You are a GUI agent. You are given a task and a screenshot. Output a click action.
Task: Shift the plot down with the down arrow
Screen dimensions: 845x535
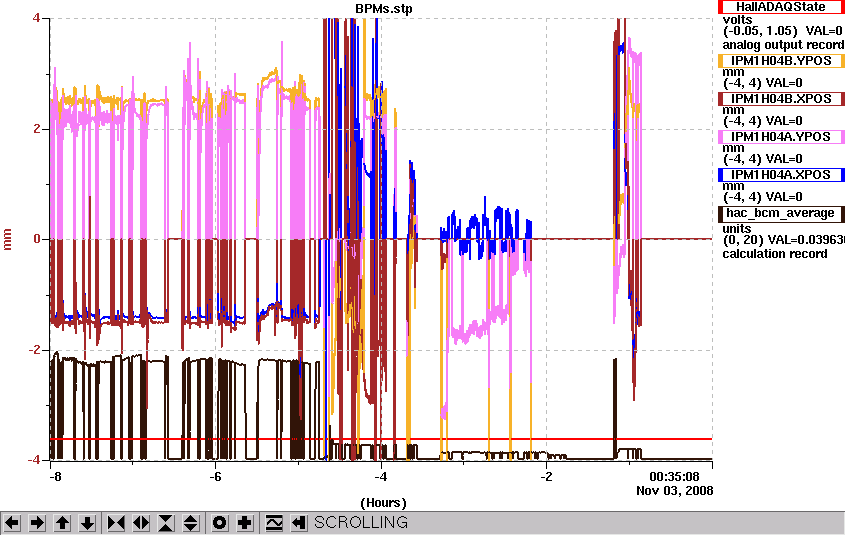pyautogui.click(x=88, y=523)
